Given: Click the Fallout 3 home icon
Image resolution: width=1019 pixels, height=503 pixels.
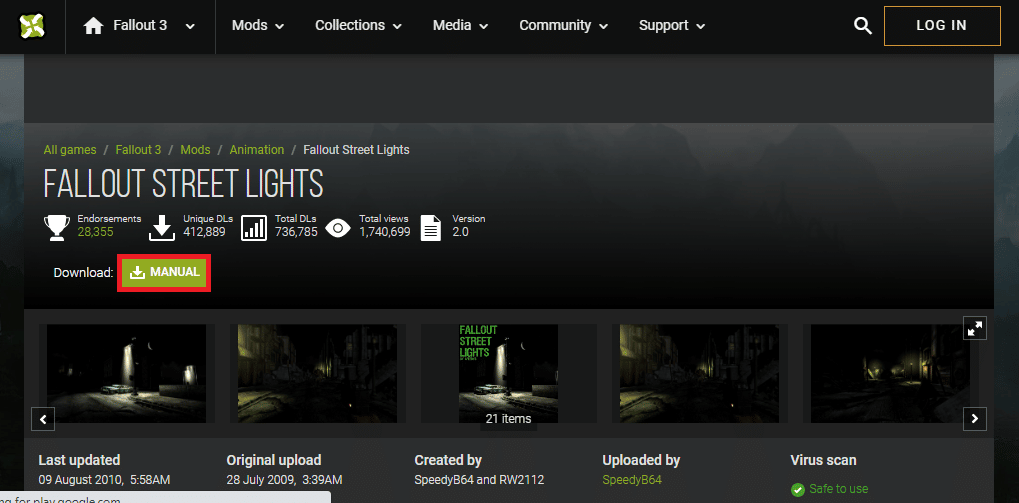Looking at the screenshot, I should pos(94,26).
